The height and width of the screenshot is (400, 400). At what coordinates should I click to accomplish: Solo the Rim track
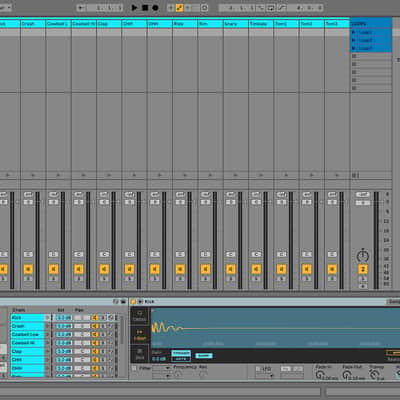[x=205, y=279]
